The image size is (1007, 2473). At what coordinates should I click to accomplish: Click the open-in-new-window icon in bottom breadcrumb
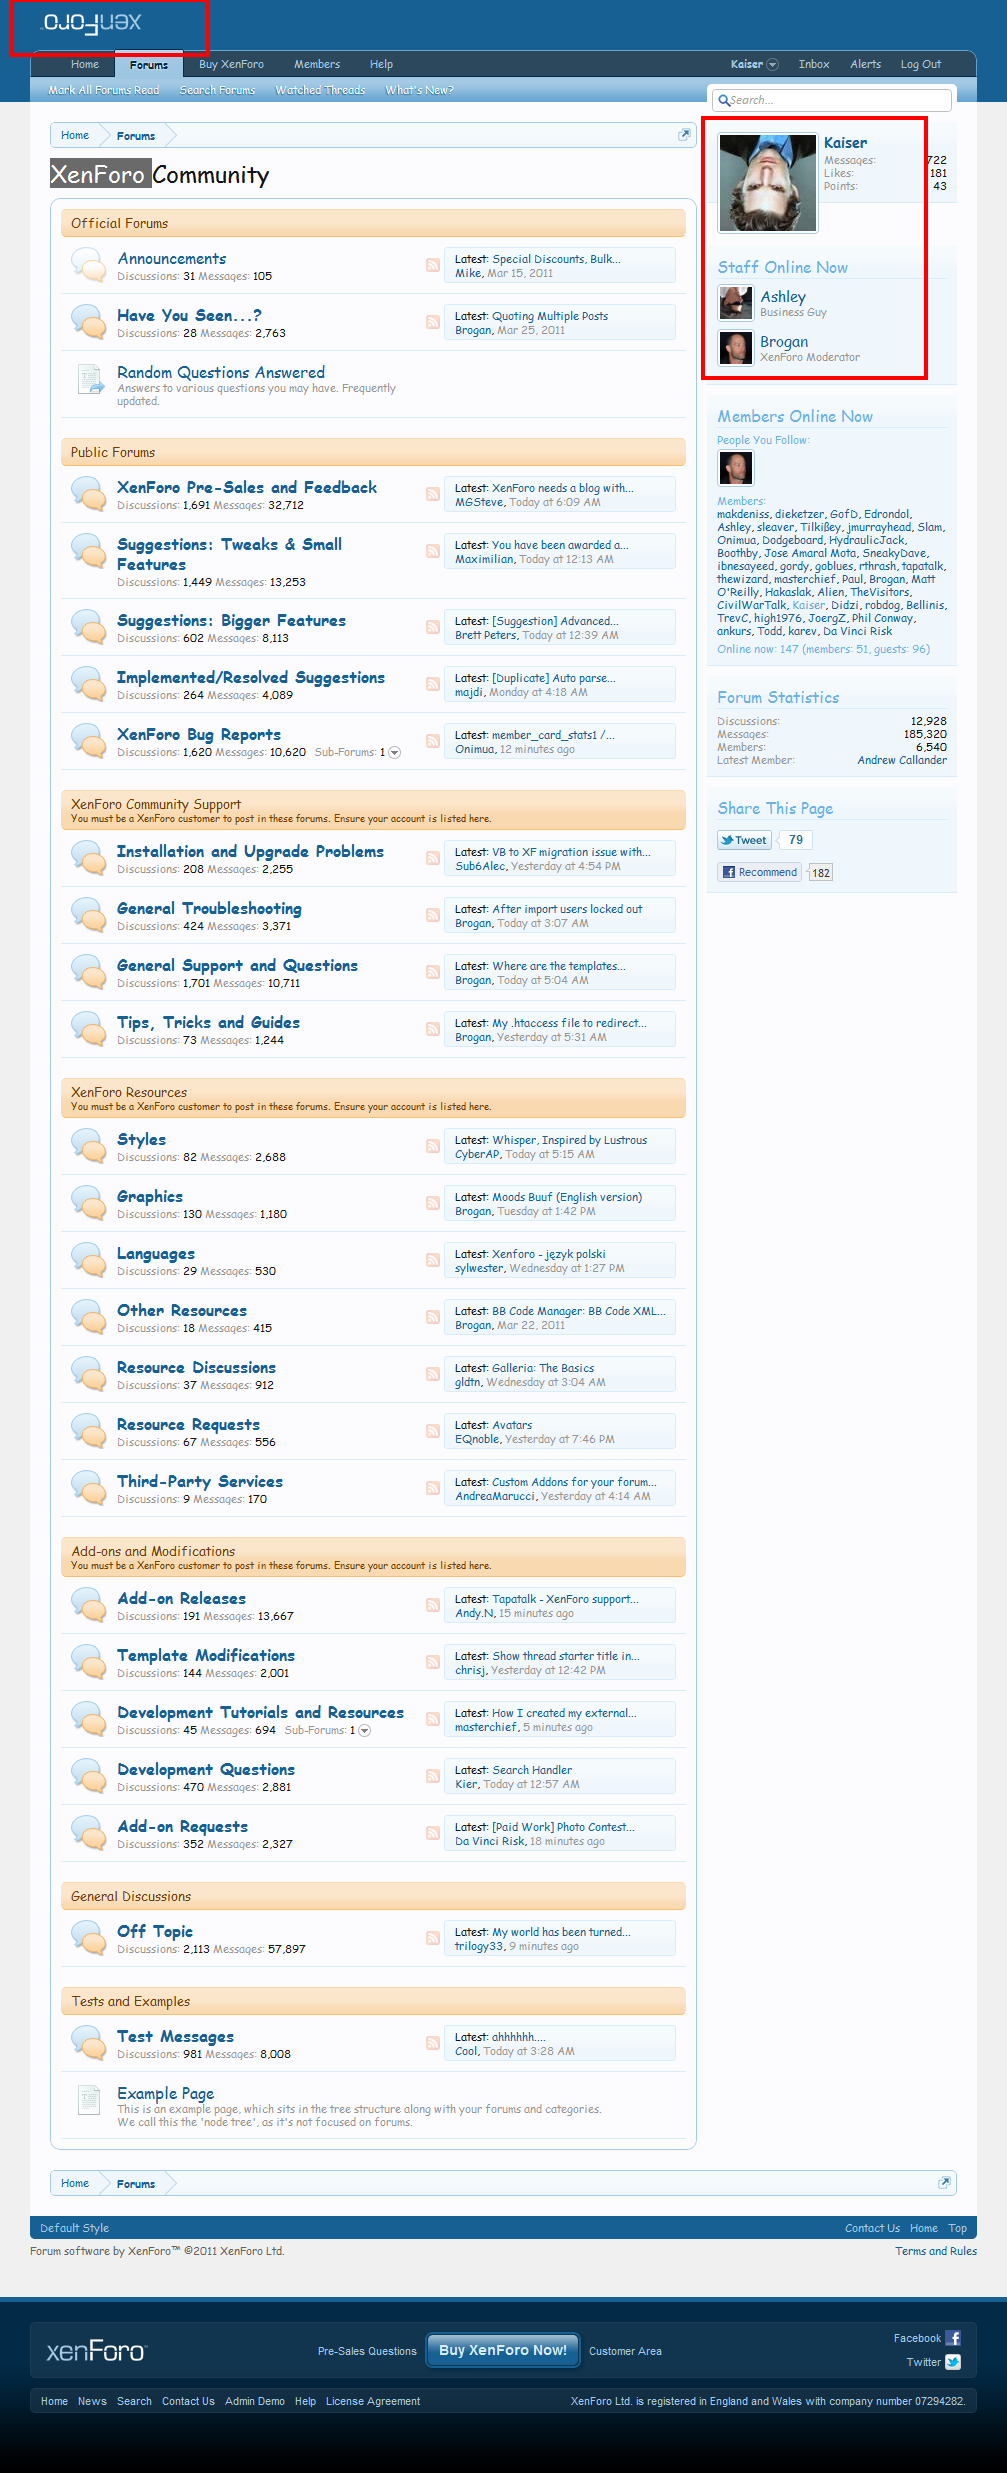pos(944,2183)
